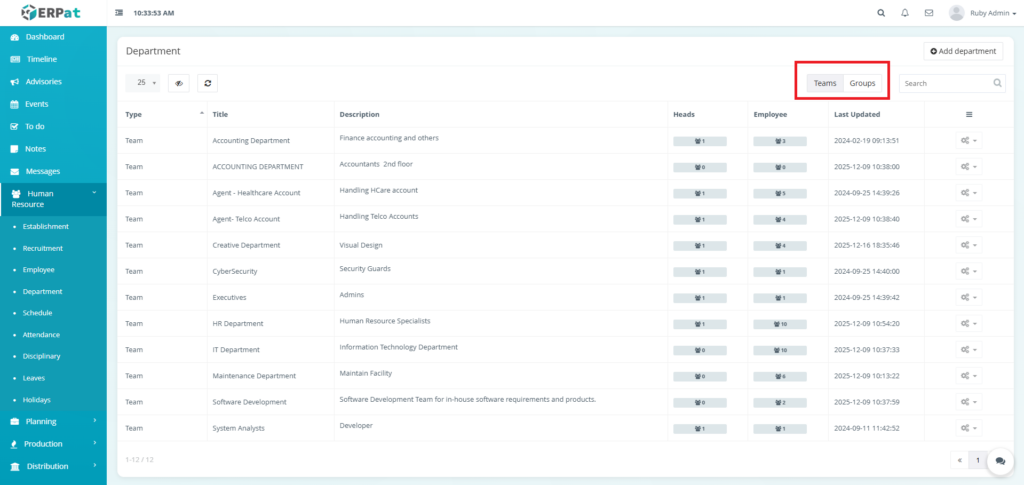Switch the view to Groups

[862, 83]
